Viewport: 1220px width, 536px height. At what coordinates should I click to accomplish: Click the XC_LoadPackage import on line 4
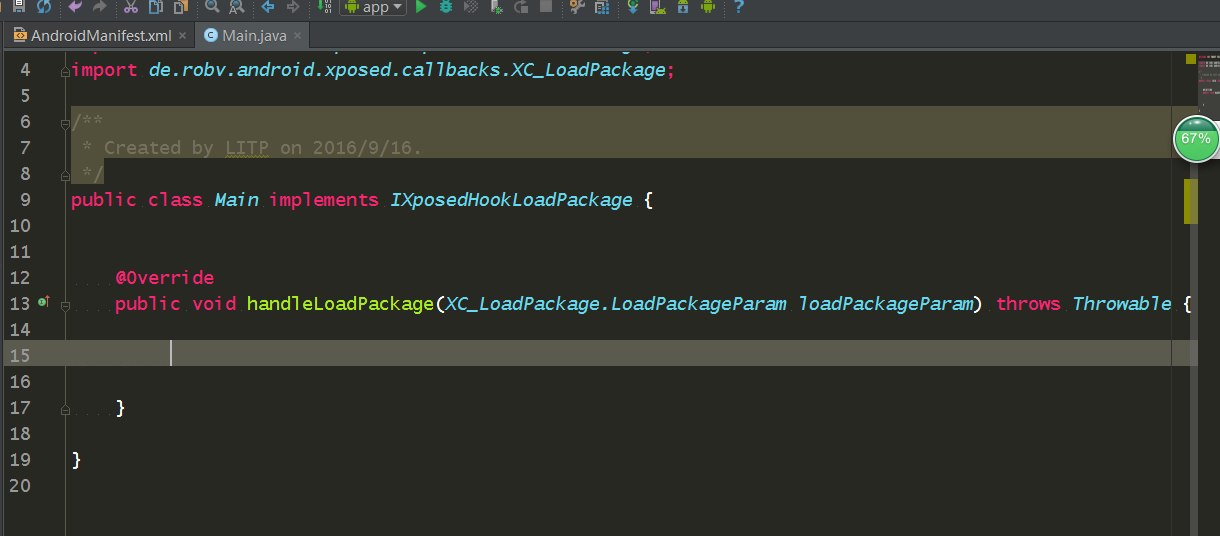tap(588, 70)
